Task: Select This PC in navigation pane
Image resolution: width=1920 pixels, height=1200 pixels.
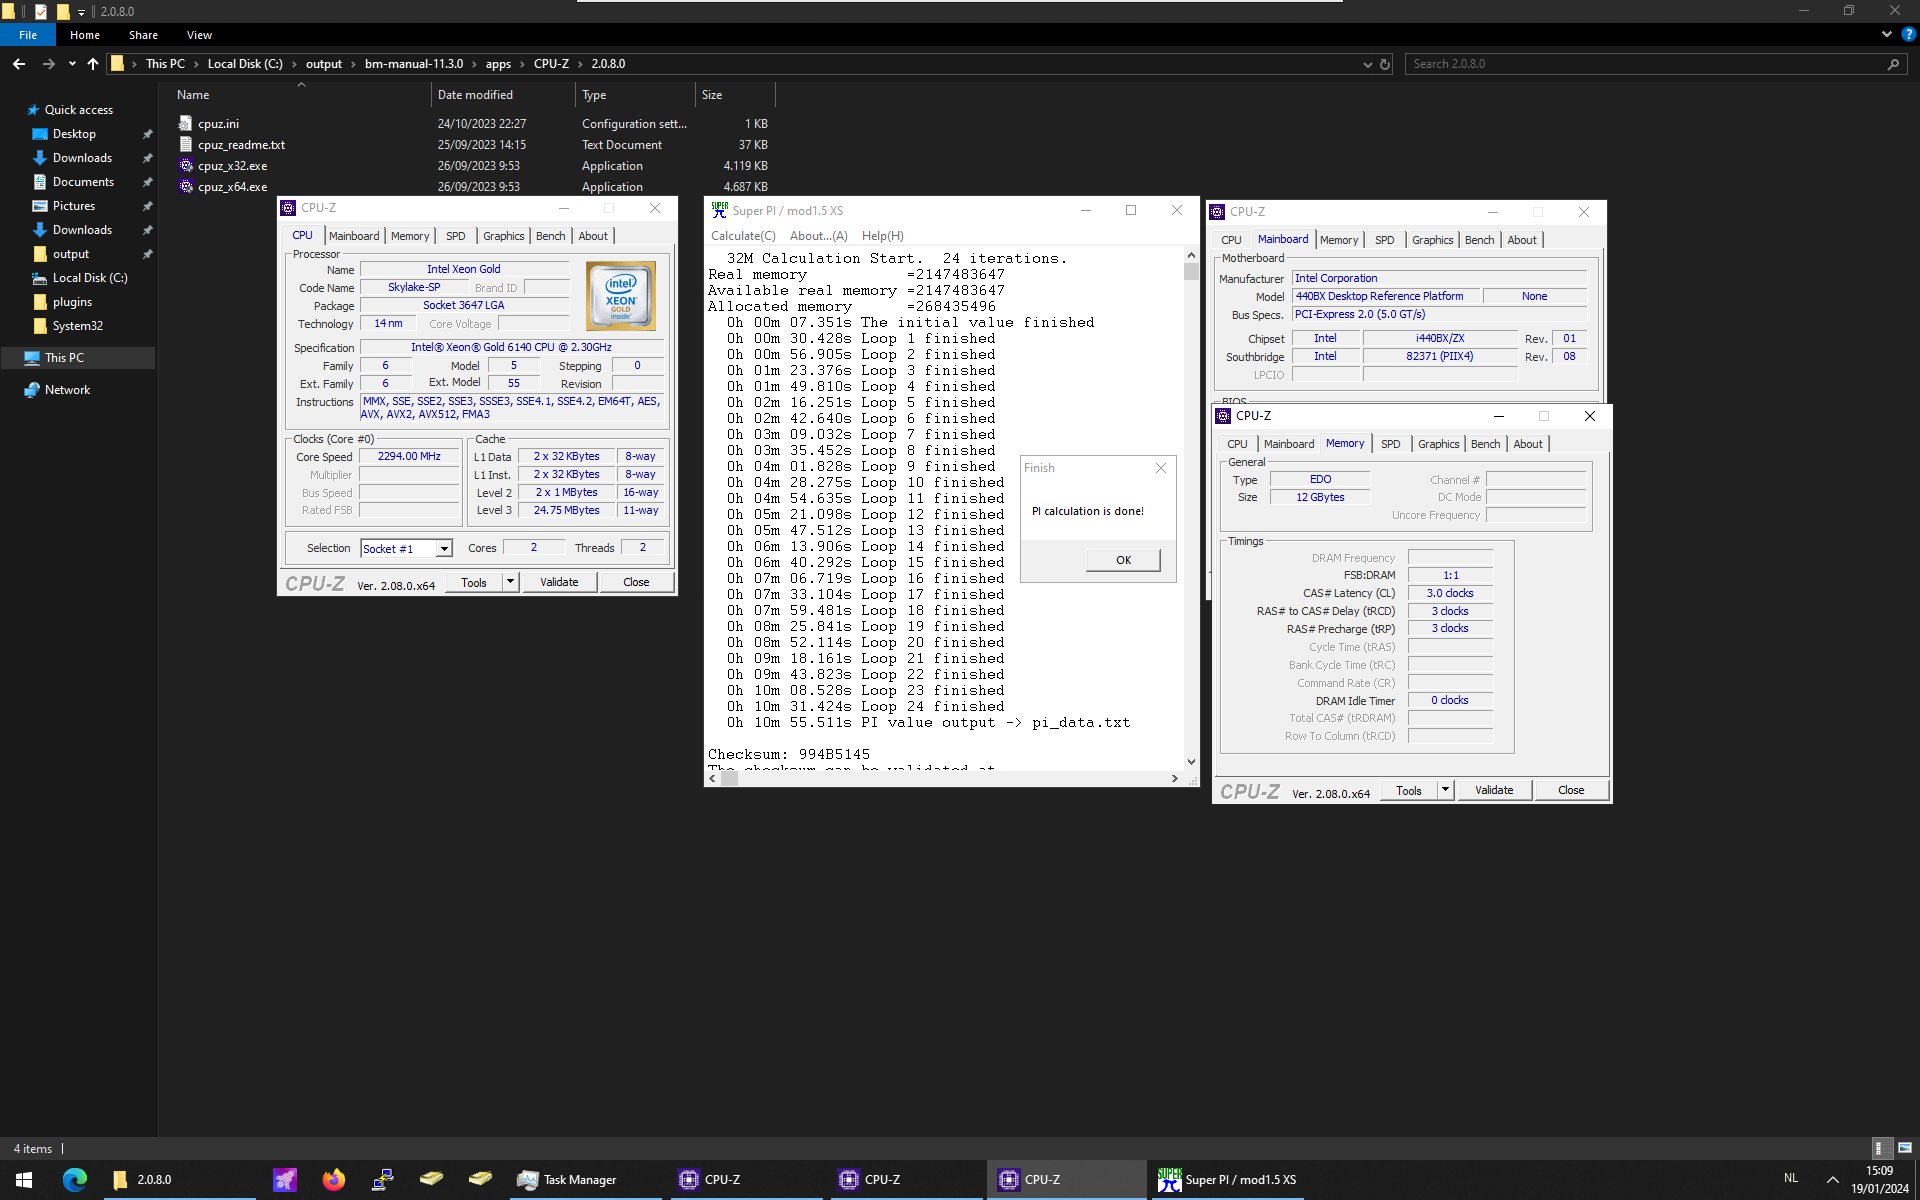Action: point(64,358)
